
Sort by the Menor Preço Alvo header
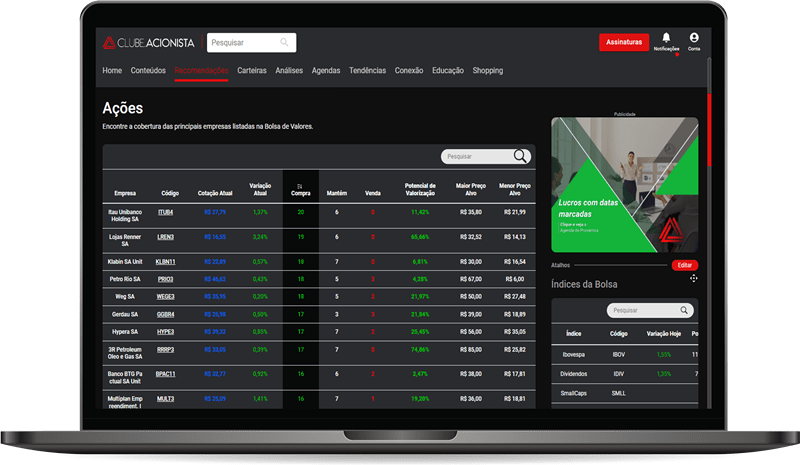[515, 189]
